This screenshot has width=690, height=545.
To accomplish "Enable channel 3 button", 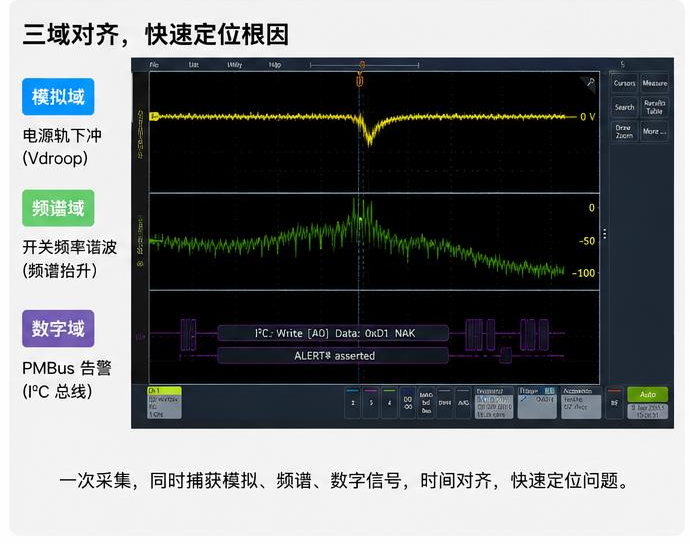I will point(371,403).
